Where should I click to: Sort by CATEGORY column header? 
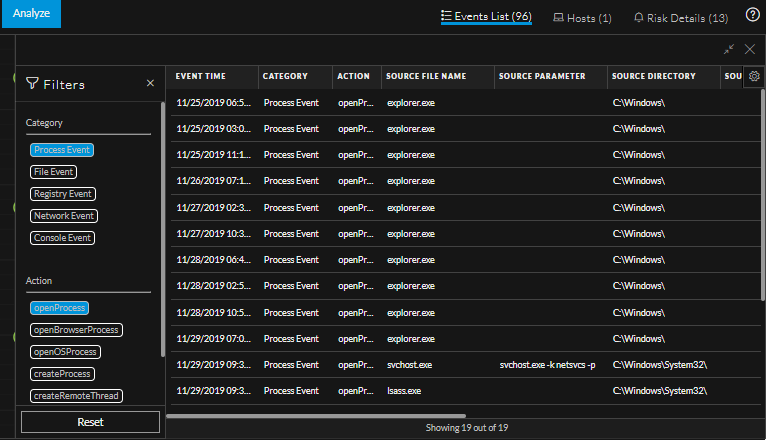tap(285, 76)
